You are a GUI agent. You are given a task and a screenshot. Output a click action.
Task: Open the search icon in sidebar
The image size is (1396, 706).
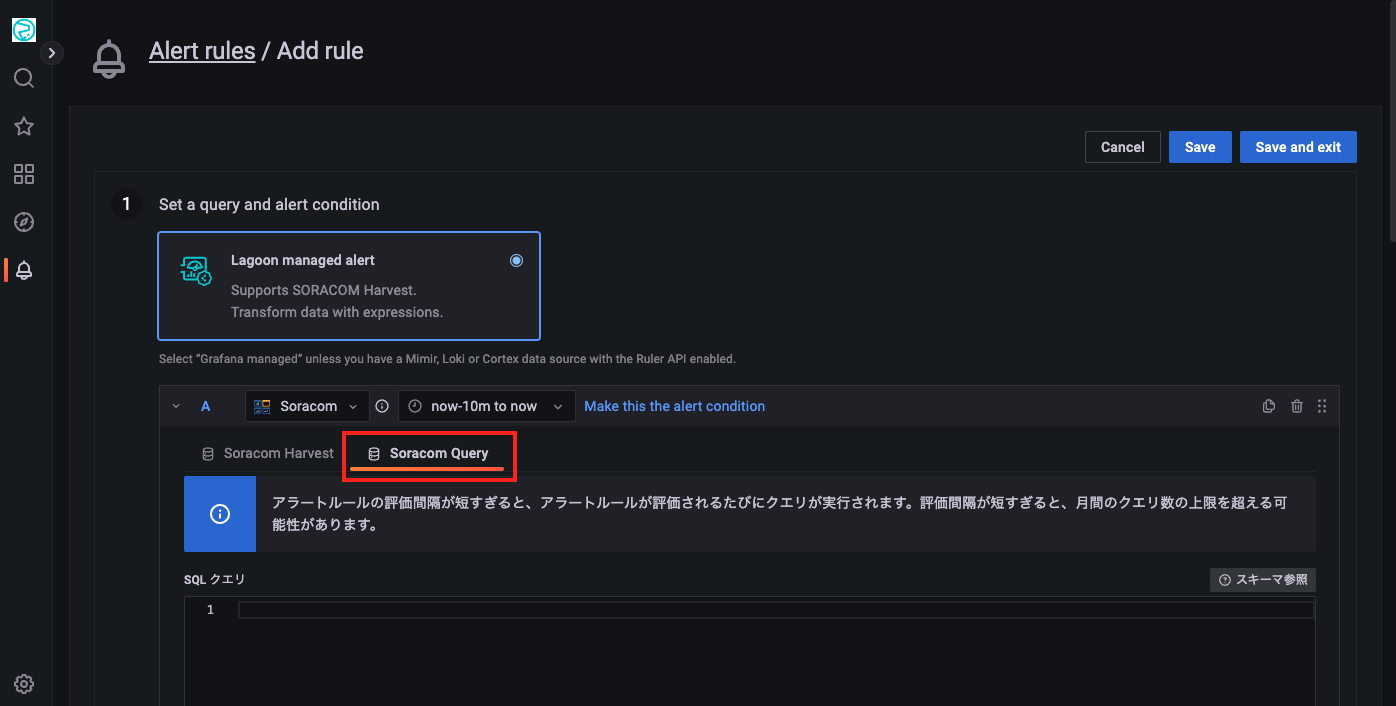(24, 78)
